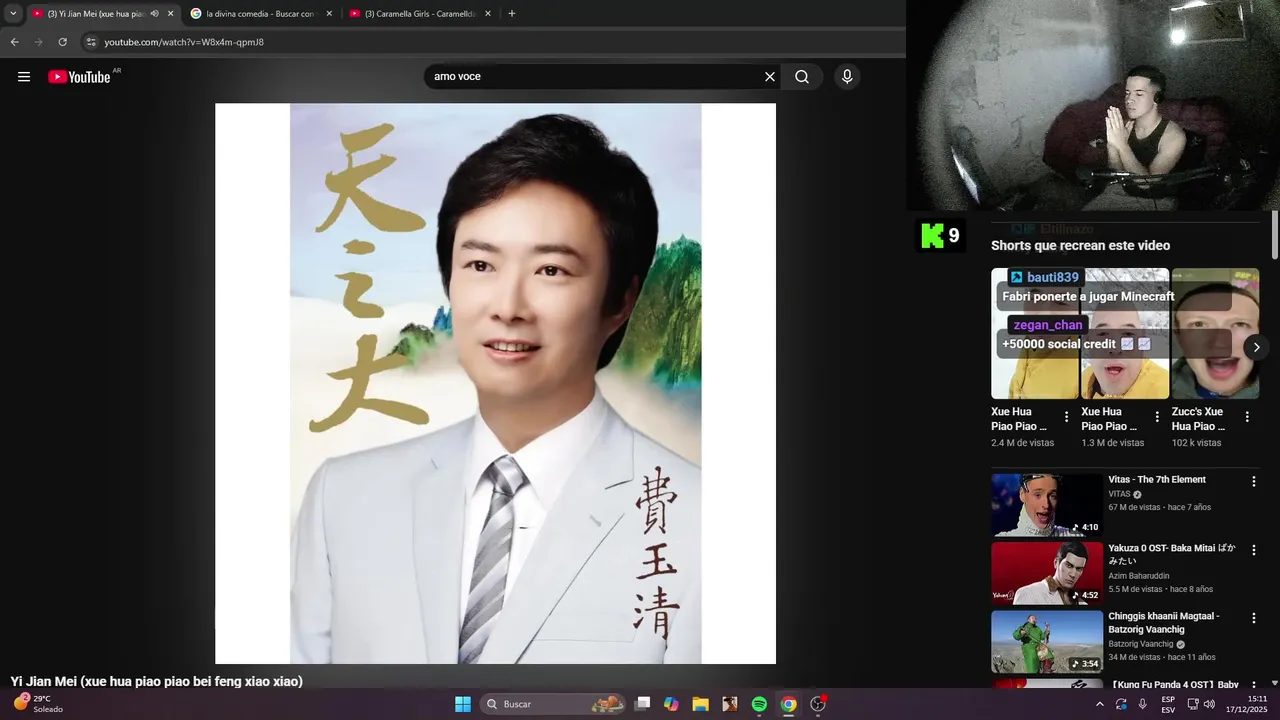Open the OBS icon in the taskbar
Screen dimensions: 1280x720
click(x=818, y=704)
